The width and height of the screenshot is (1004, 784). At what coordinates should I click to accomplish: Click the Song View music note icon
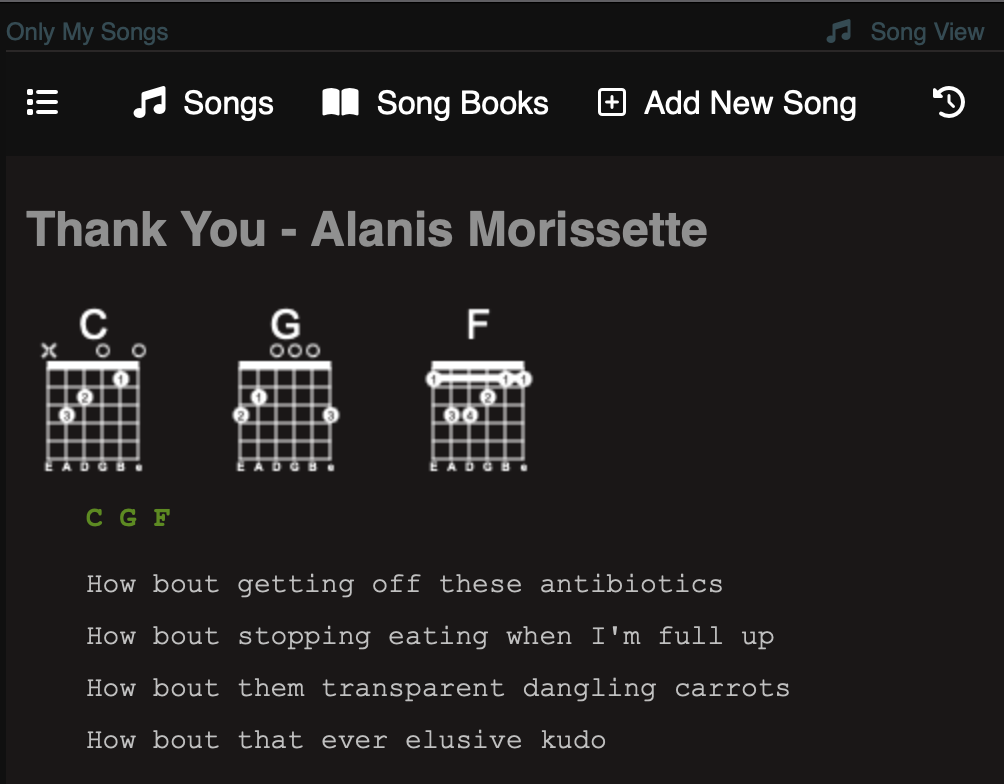click(x=839, y=32)
